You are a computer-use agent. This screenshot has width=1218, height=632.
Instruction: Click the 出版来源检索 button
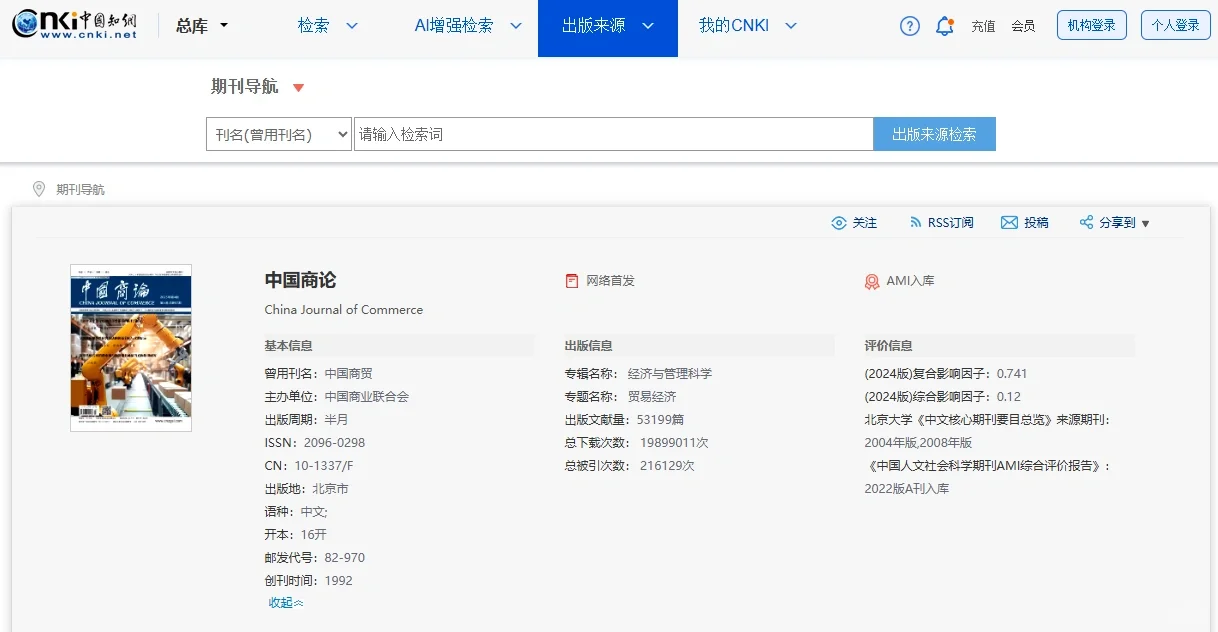coord(934,134)
